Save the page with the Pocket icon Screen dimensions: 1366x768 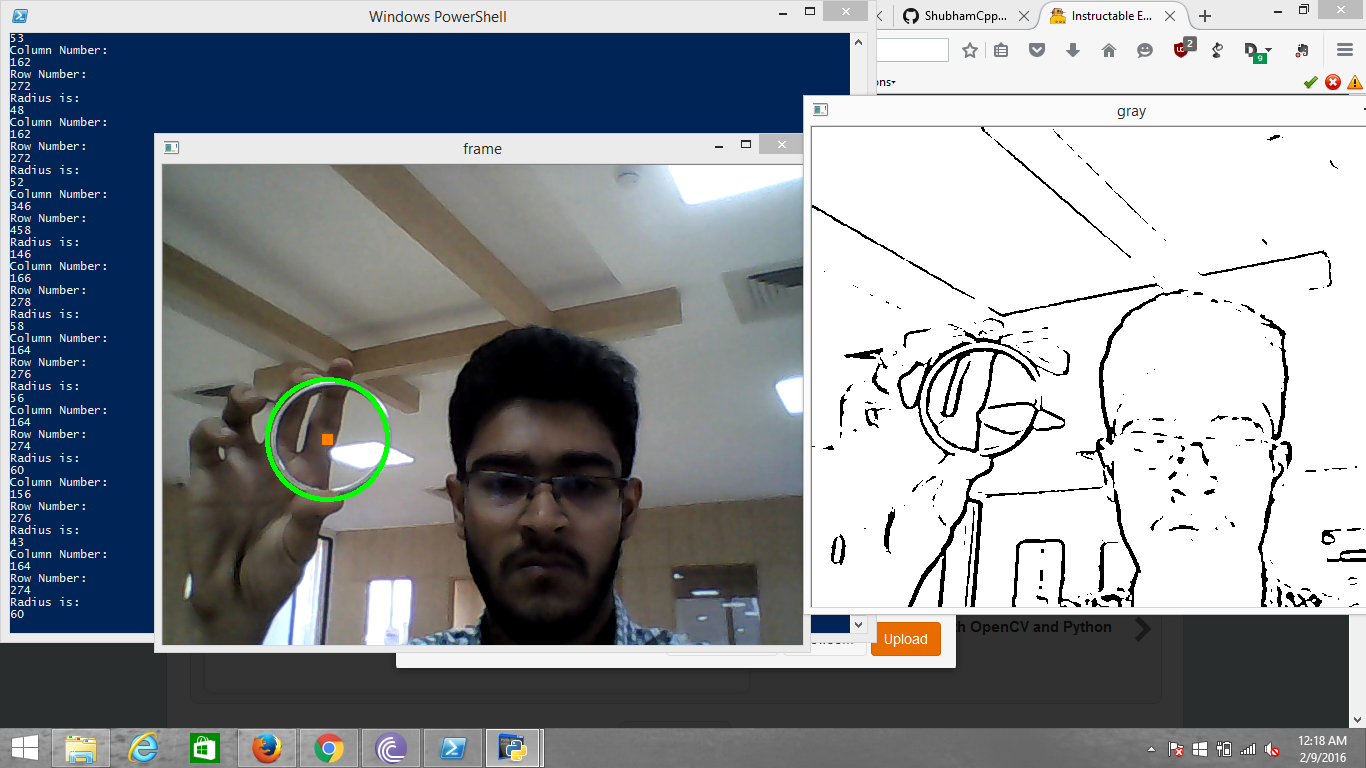pyautogui.click(x=1038, y=48)
